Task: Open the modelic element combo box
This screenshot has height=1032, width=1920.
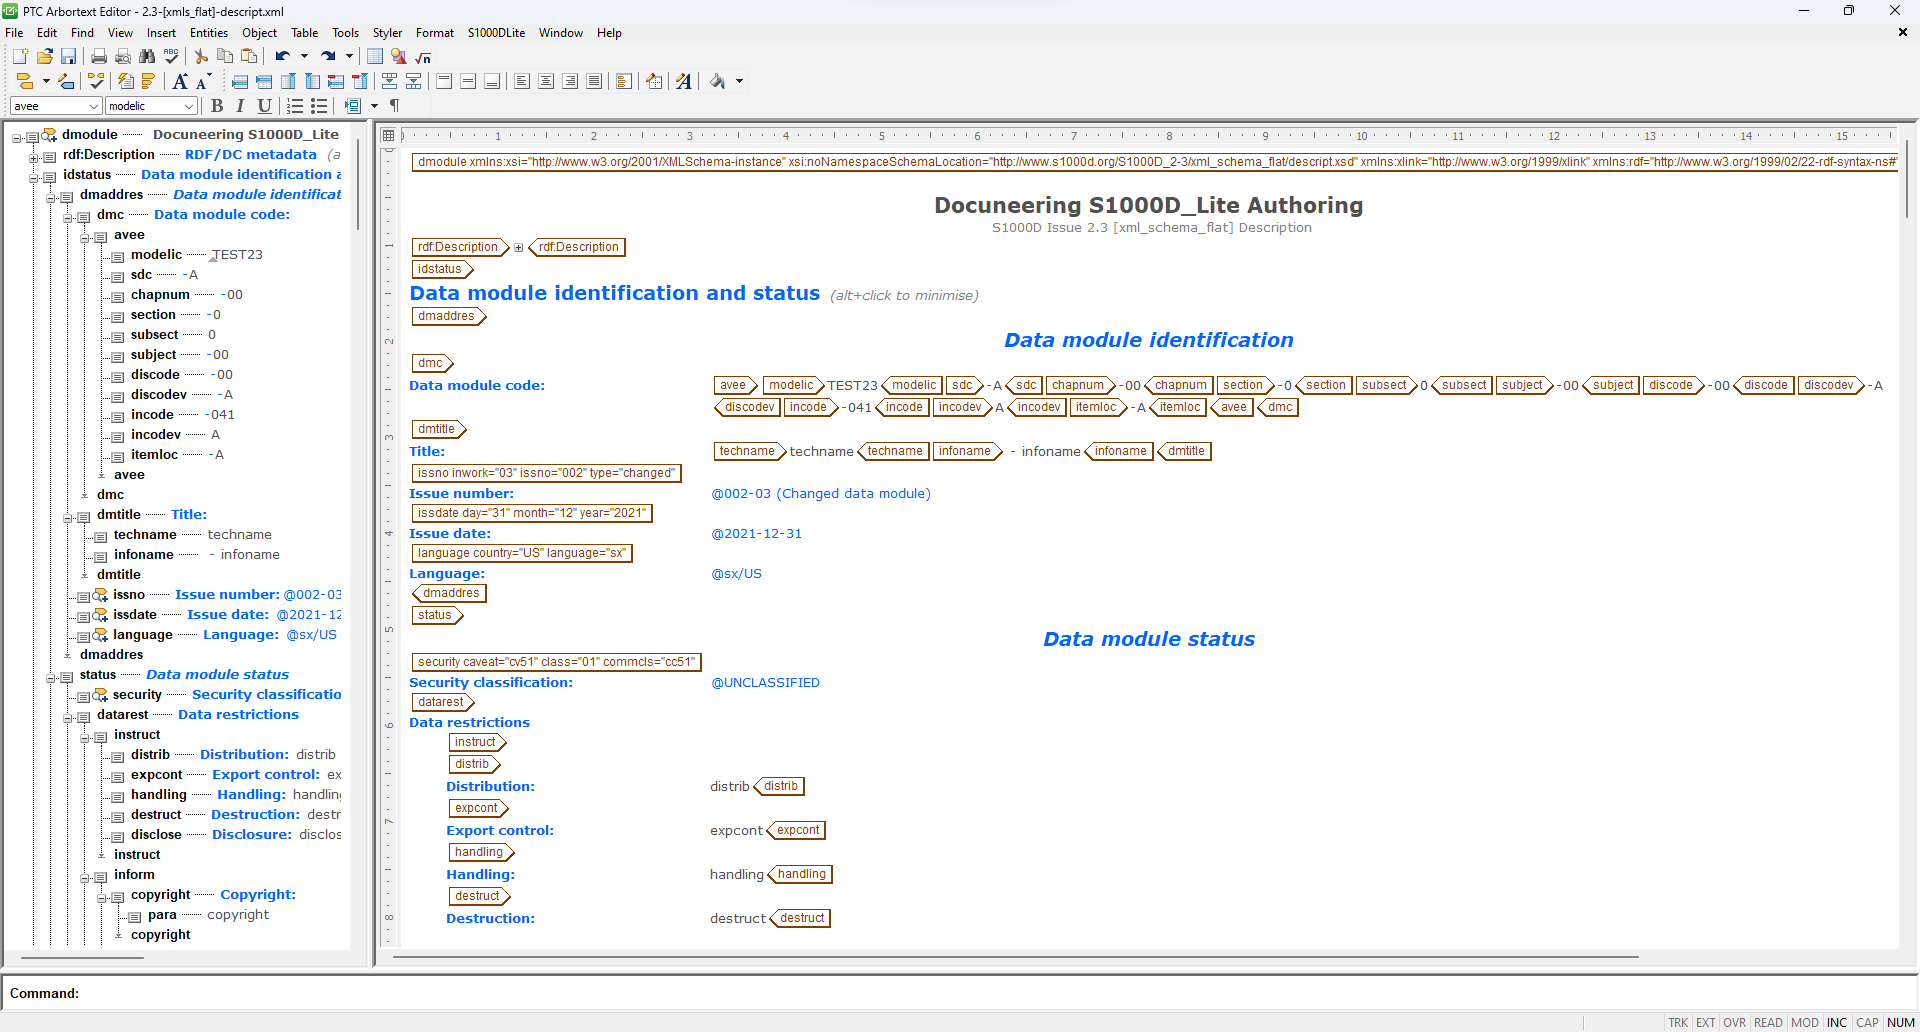Action: (151, 106)
